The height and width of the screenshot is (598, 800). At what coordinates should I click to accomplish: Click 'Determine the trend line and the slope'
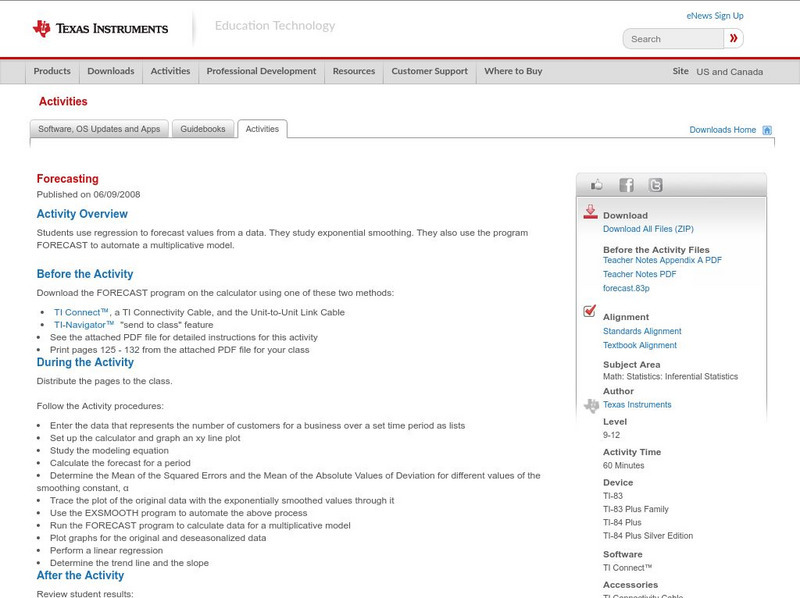point(129,563)
